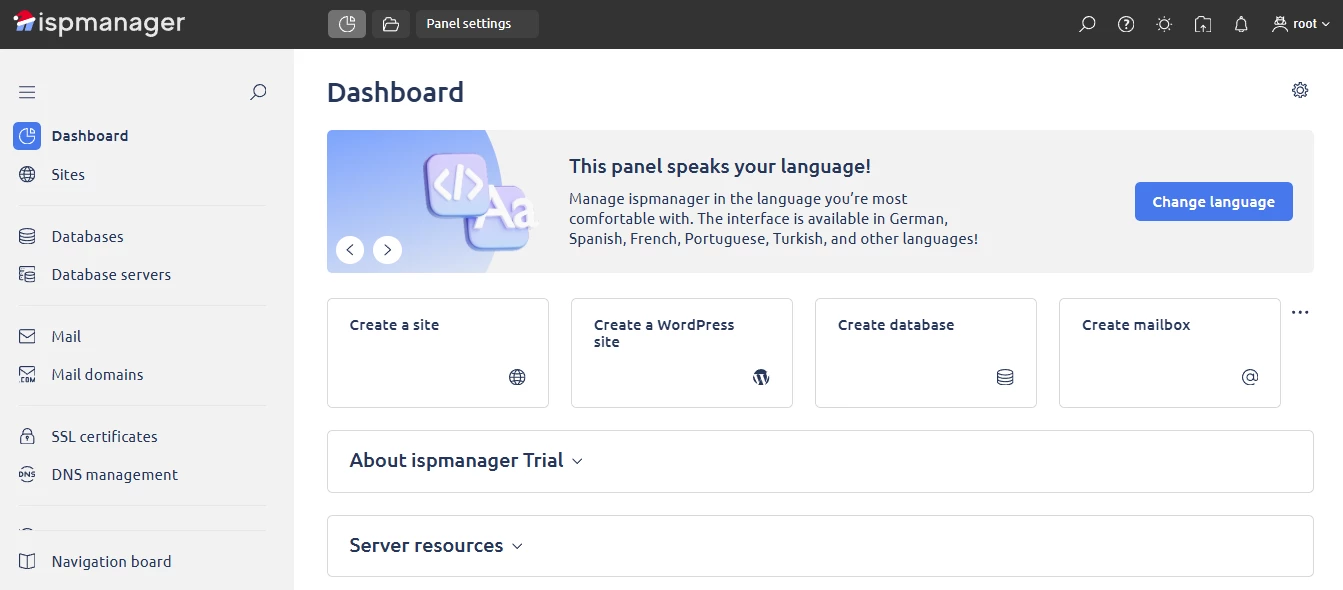Toggle the light/dark theme sun icon

click(x=1163, y=23)
